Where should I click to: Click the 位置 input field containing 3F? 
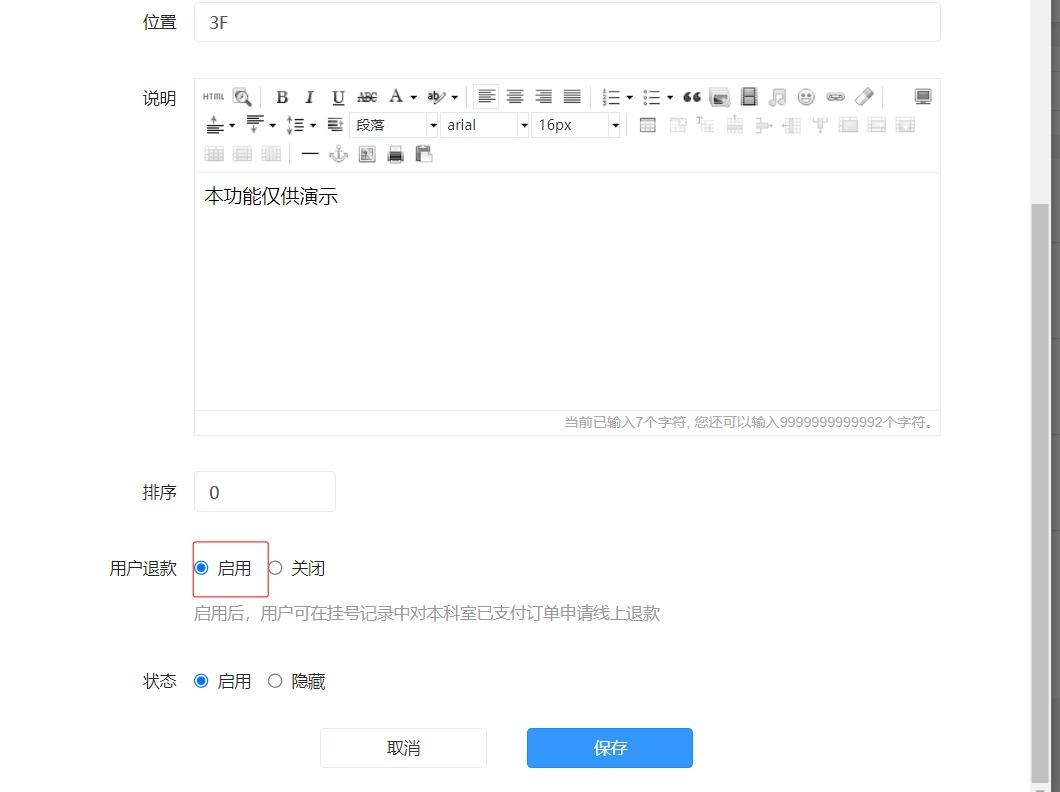tap(567, 22)
